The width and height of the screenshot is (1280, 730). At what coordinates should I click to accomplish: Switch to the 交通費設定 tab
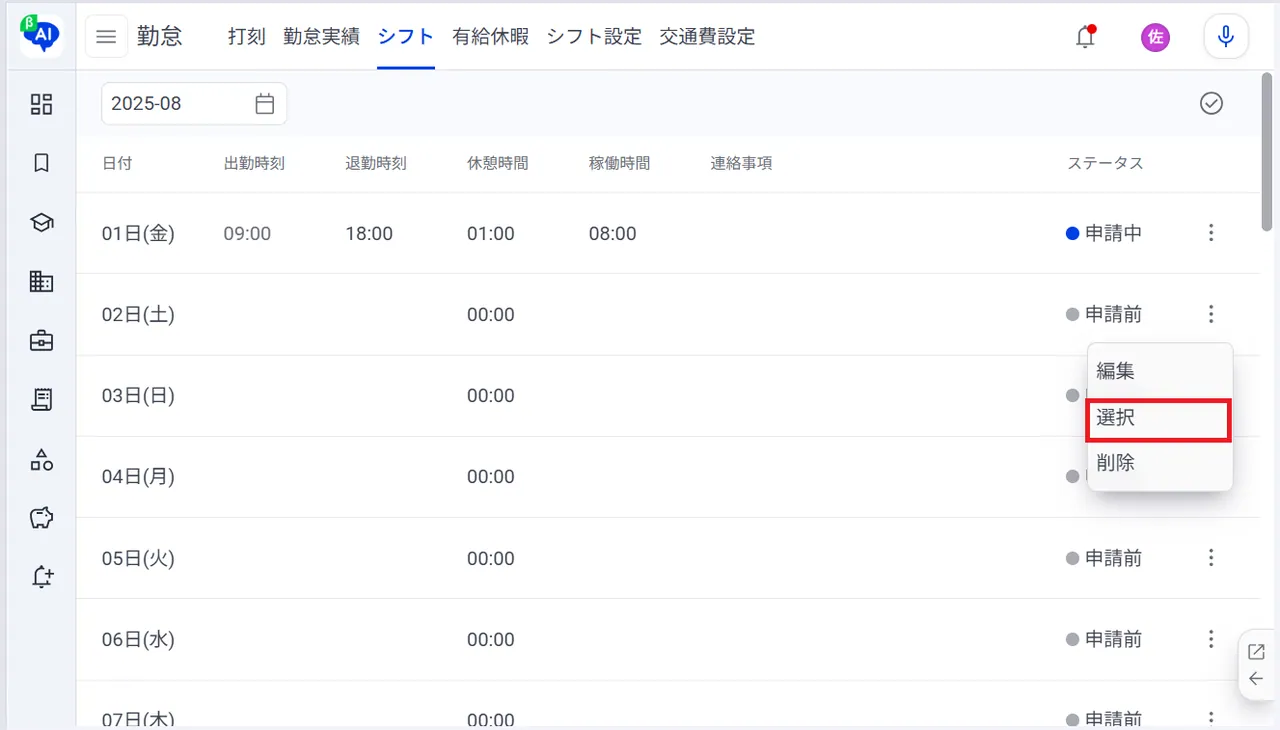click(x=707, y=37)
